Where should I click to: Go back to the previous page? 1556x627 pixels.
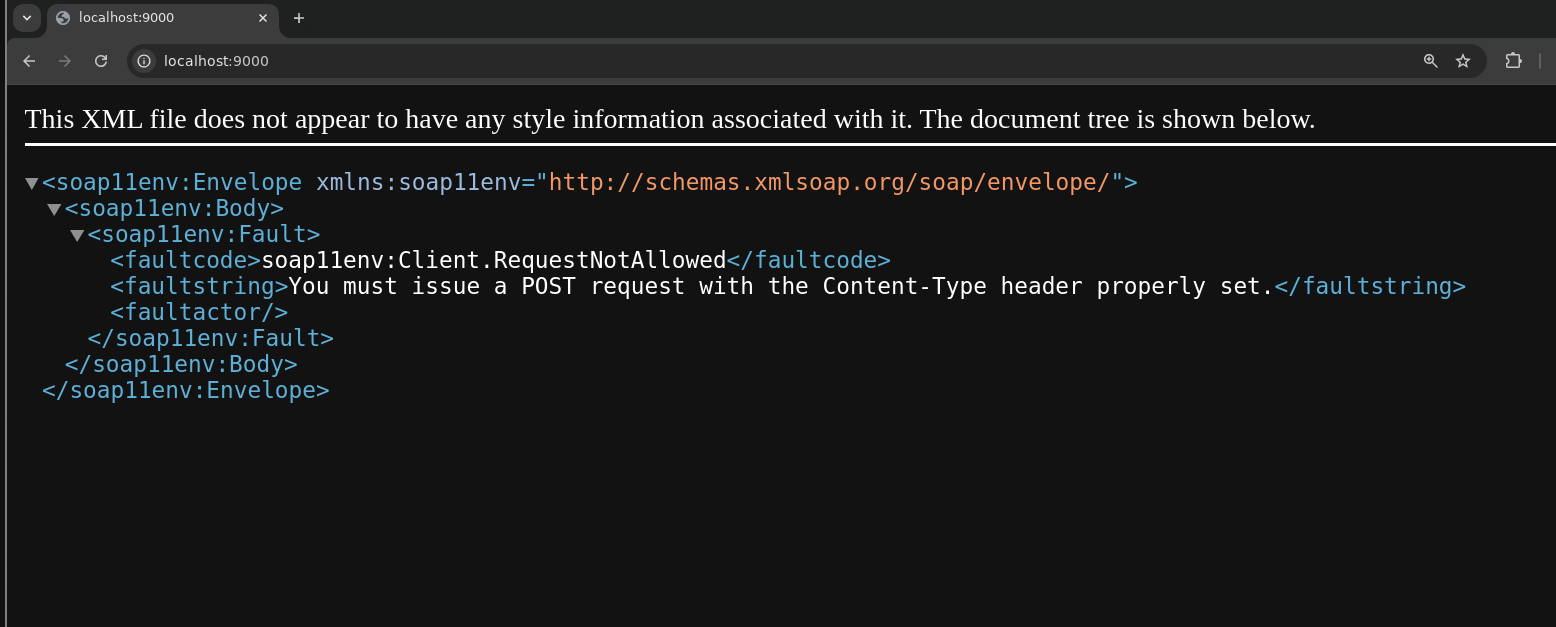[x=29, y=61]
